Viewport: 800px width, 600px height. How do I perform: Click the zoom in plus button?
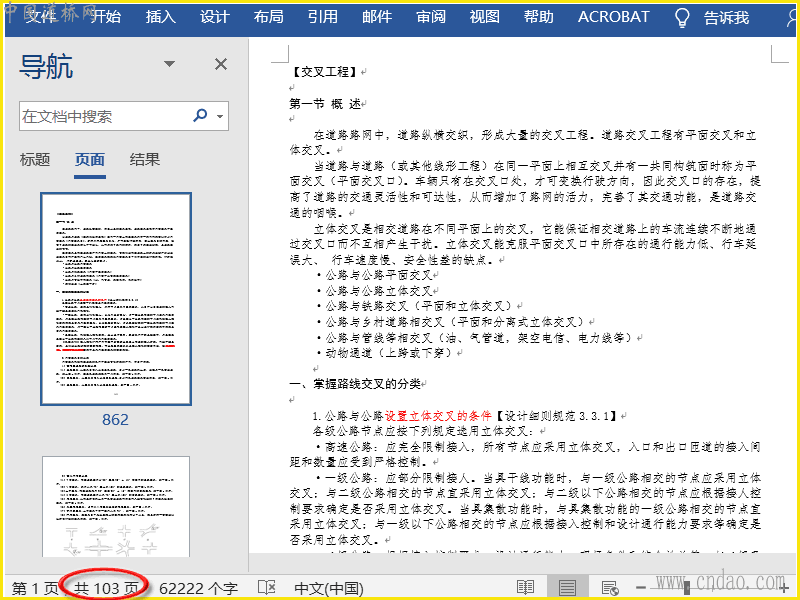[784, 588]
